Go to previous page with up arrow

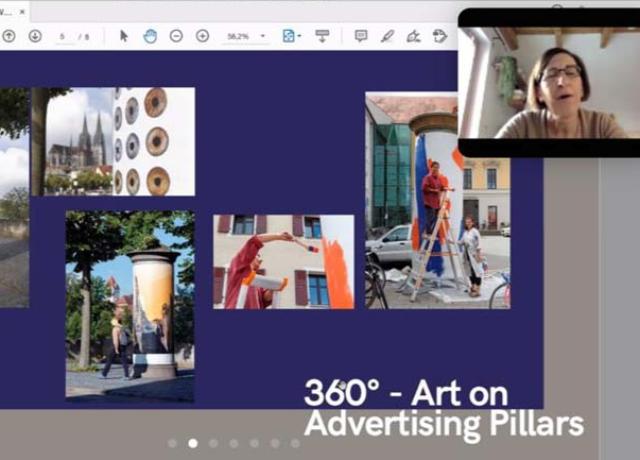click(x=9, y=36)
